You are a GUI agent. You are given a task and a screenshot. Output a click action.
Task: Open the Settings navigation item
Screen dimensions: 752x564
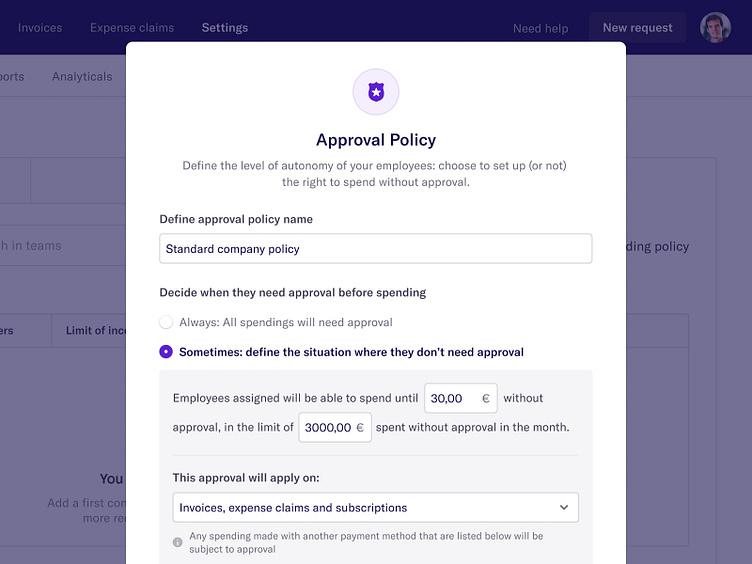click(x=225, y=28)
